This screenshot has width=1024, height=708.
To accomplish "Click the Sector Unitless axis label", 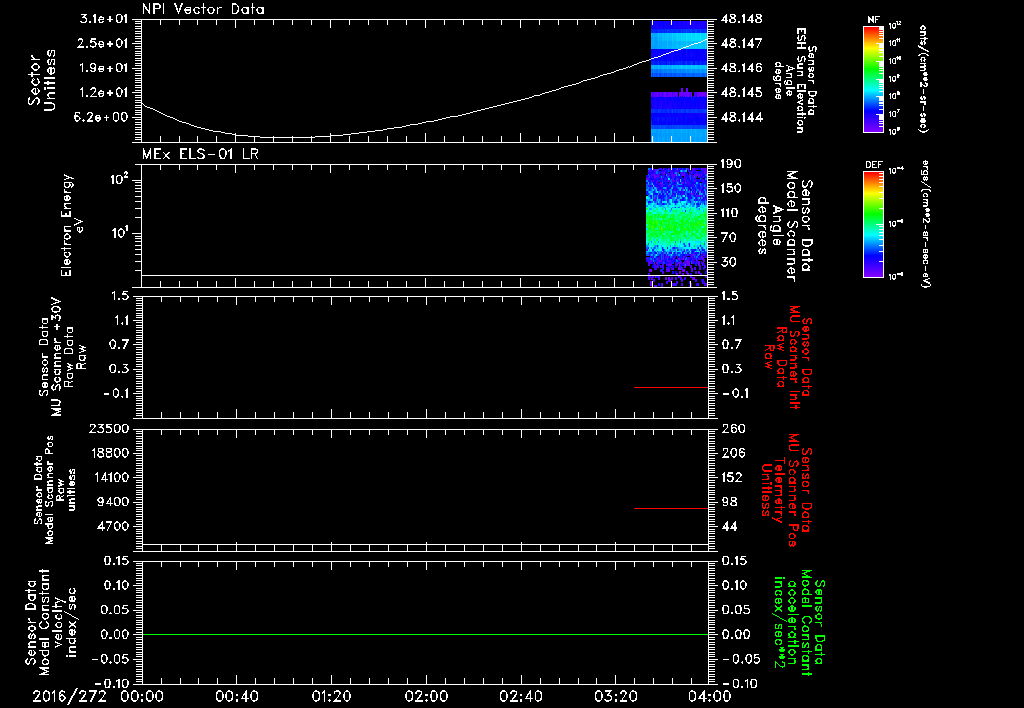I will tap(42, 81).
